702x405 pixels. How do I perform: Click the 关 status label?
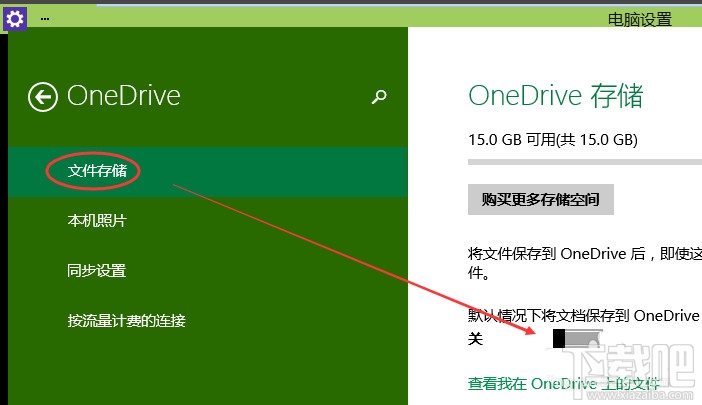(475, 339)
